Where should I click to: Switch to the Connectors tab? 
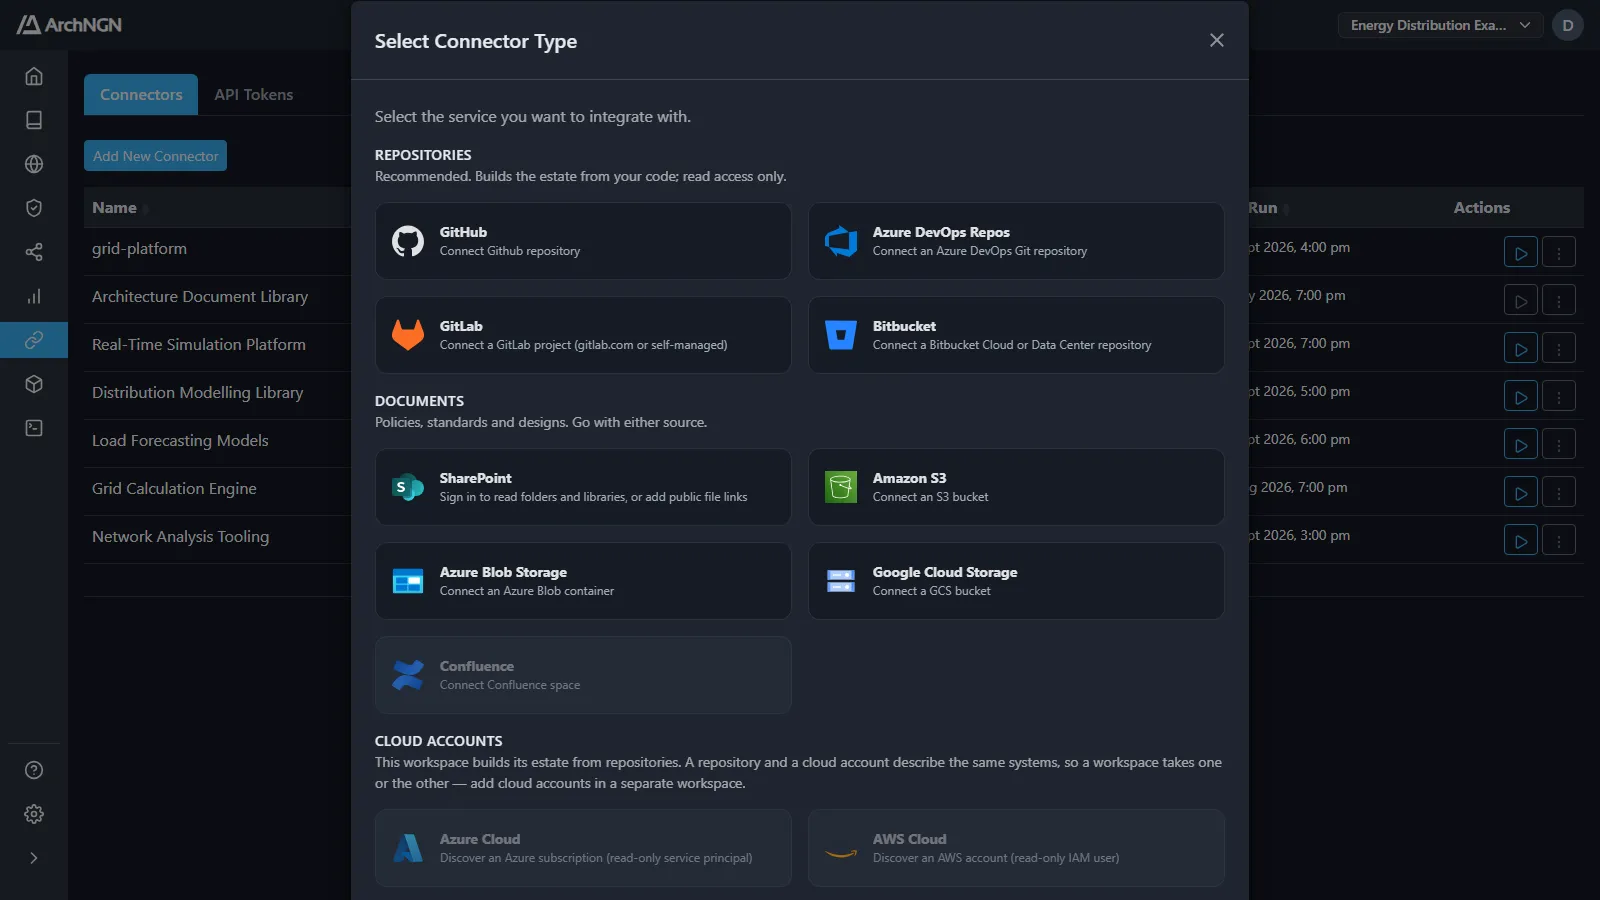coord(141,95)
